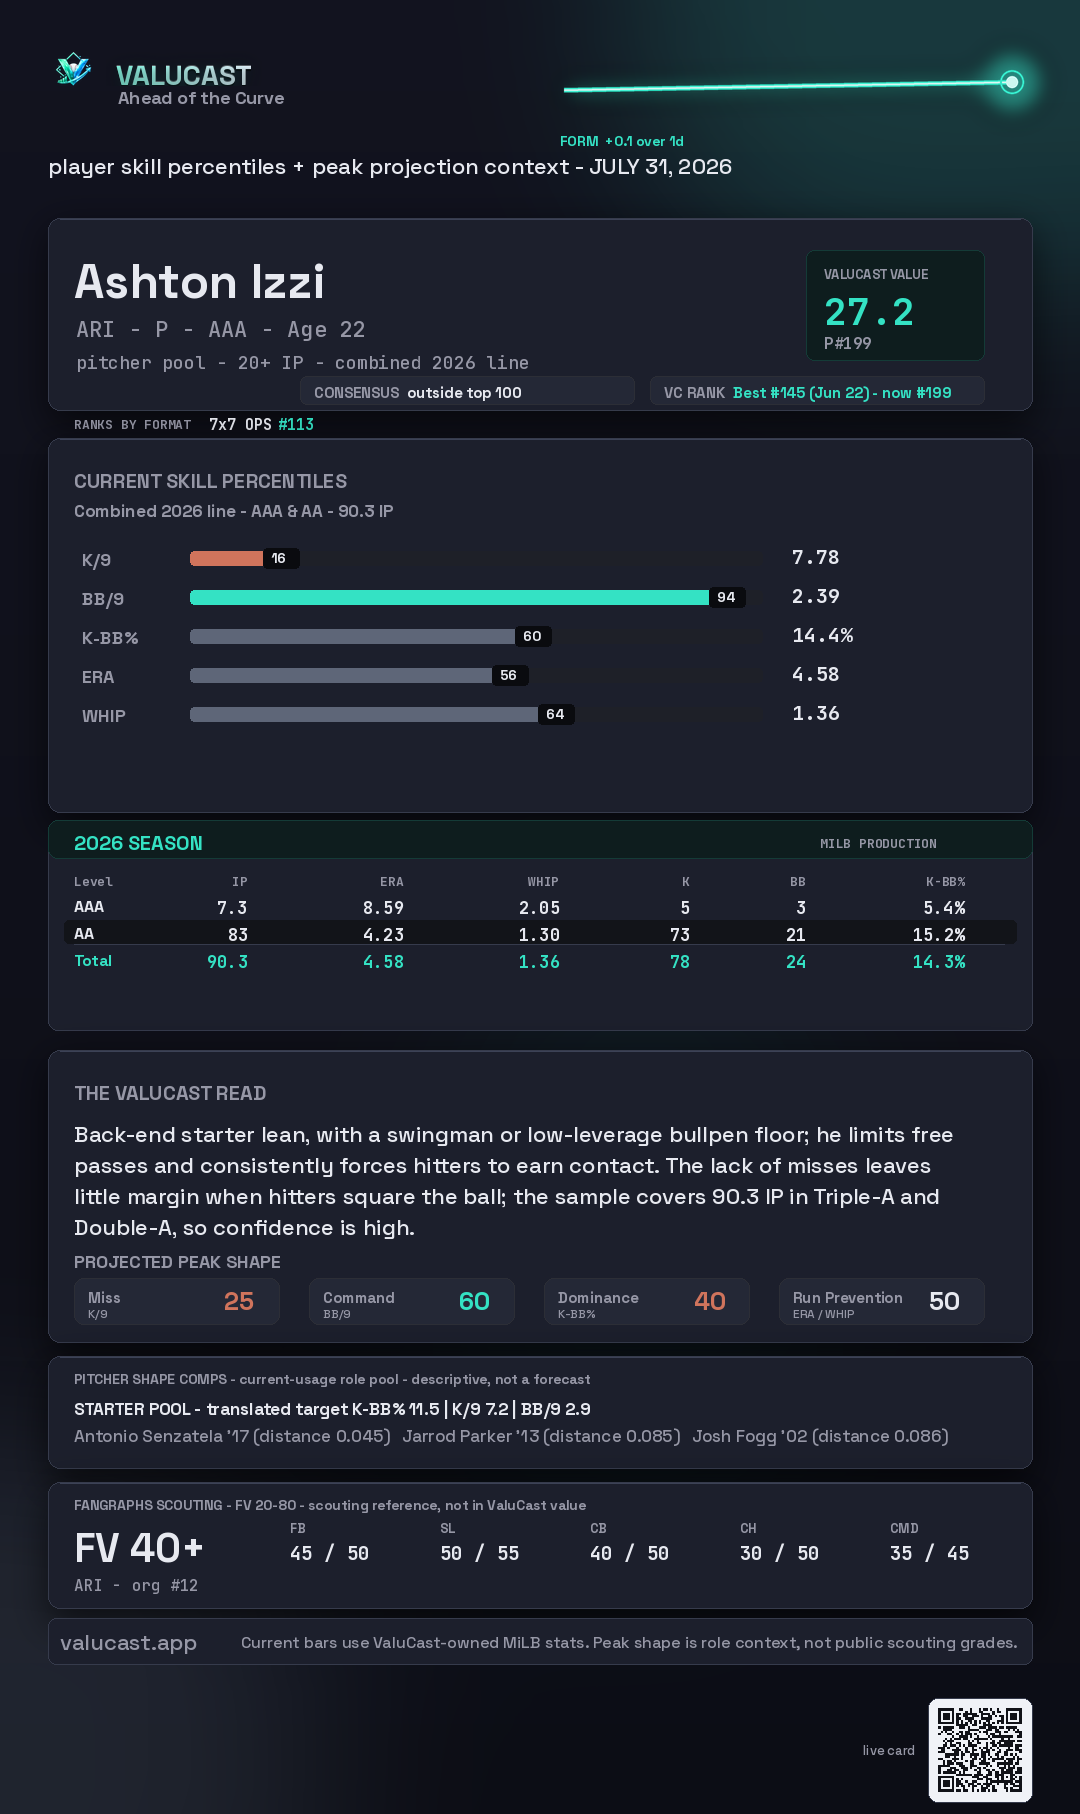Click the Run Prevention 50 card

[x=882, y=1301]
